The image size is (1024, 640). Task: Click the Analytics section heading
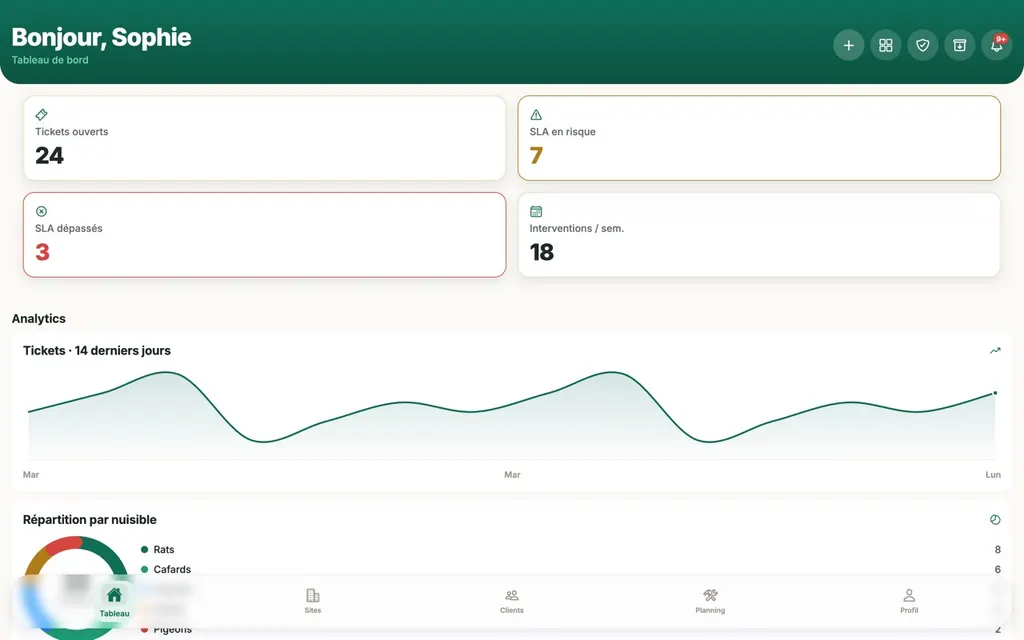pos(39,319)
